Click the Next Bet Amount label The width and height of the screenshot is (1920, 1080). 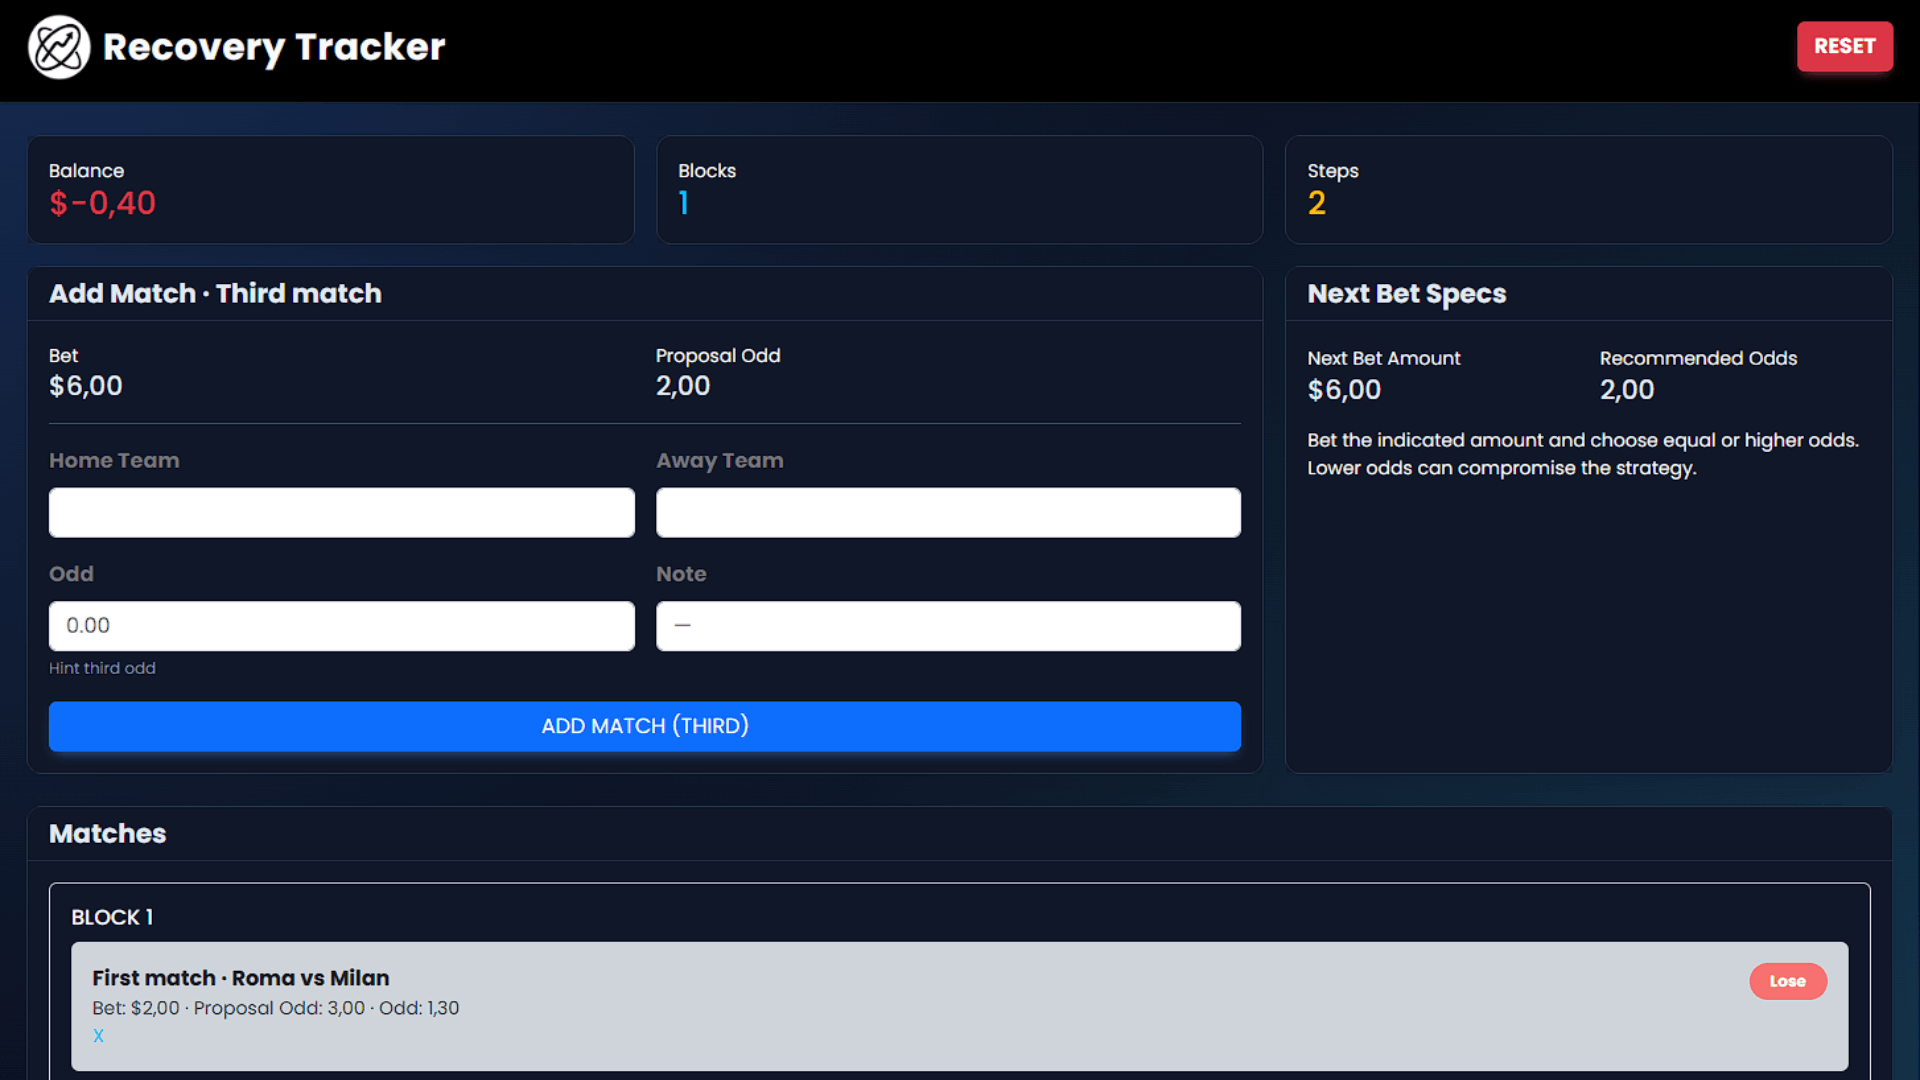coord(1384,358)
